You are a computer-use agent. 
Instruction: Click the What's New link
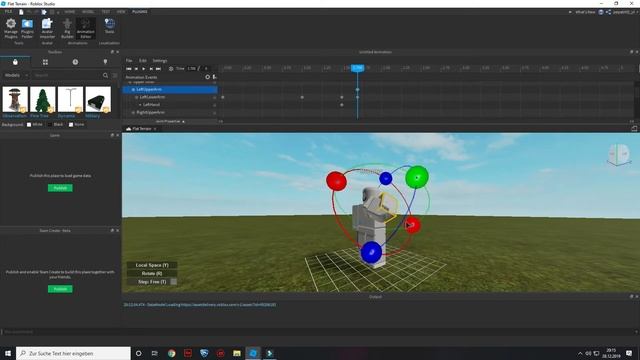click(x=585, y=12)
